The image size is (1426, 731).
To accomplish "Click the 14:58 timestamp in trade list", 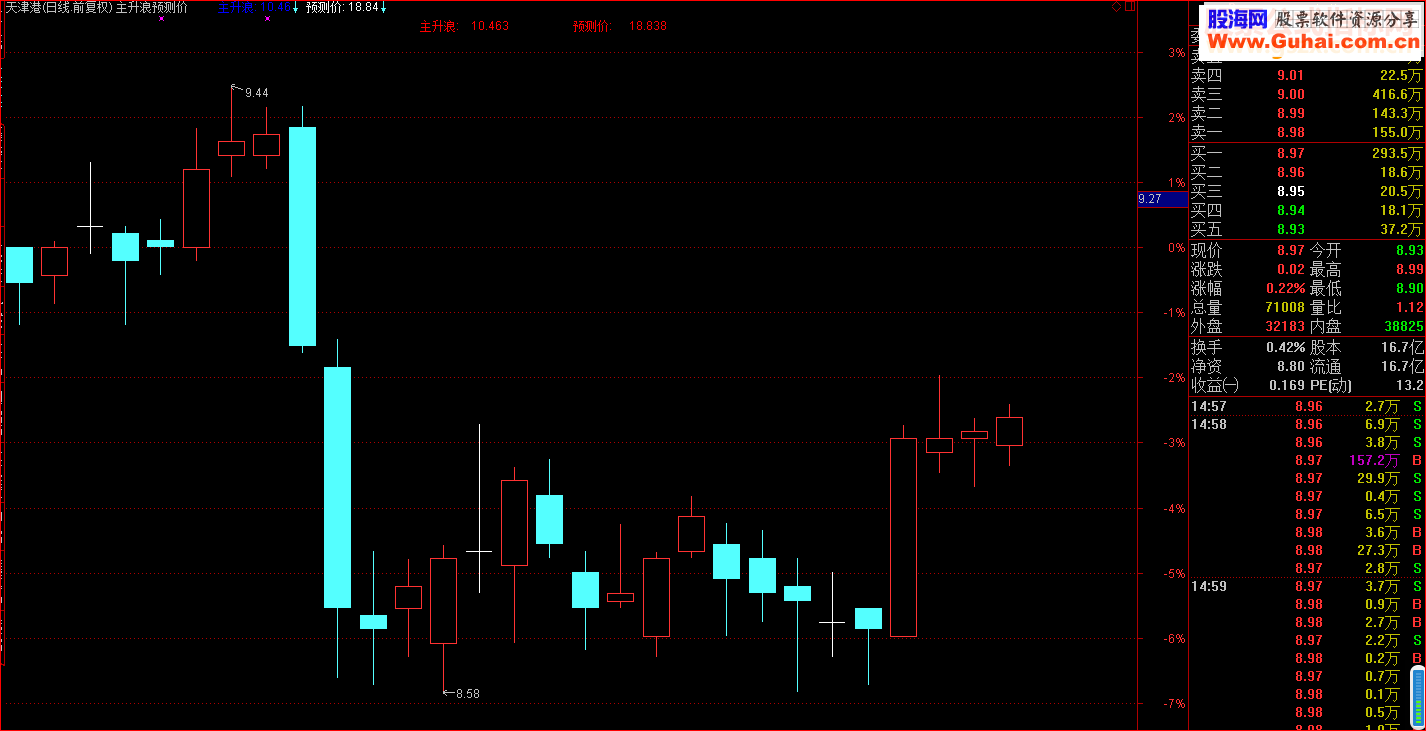I will tap(1209, 424).
